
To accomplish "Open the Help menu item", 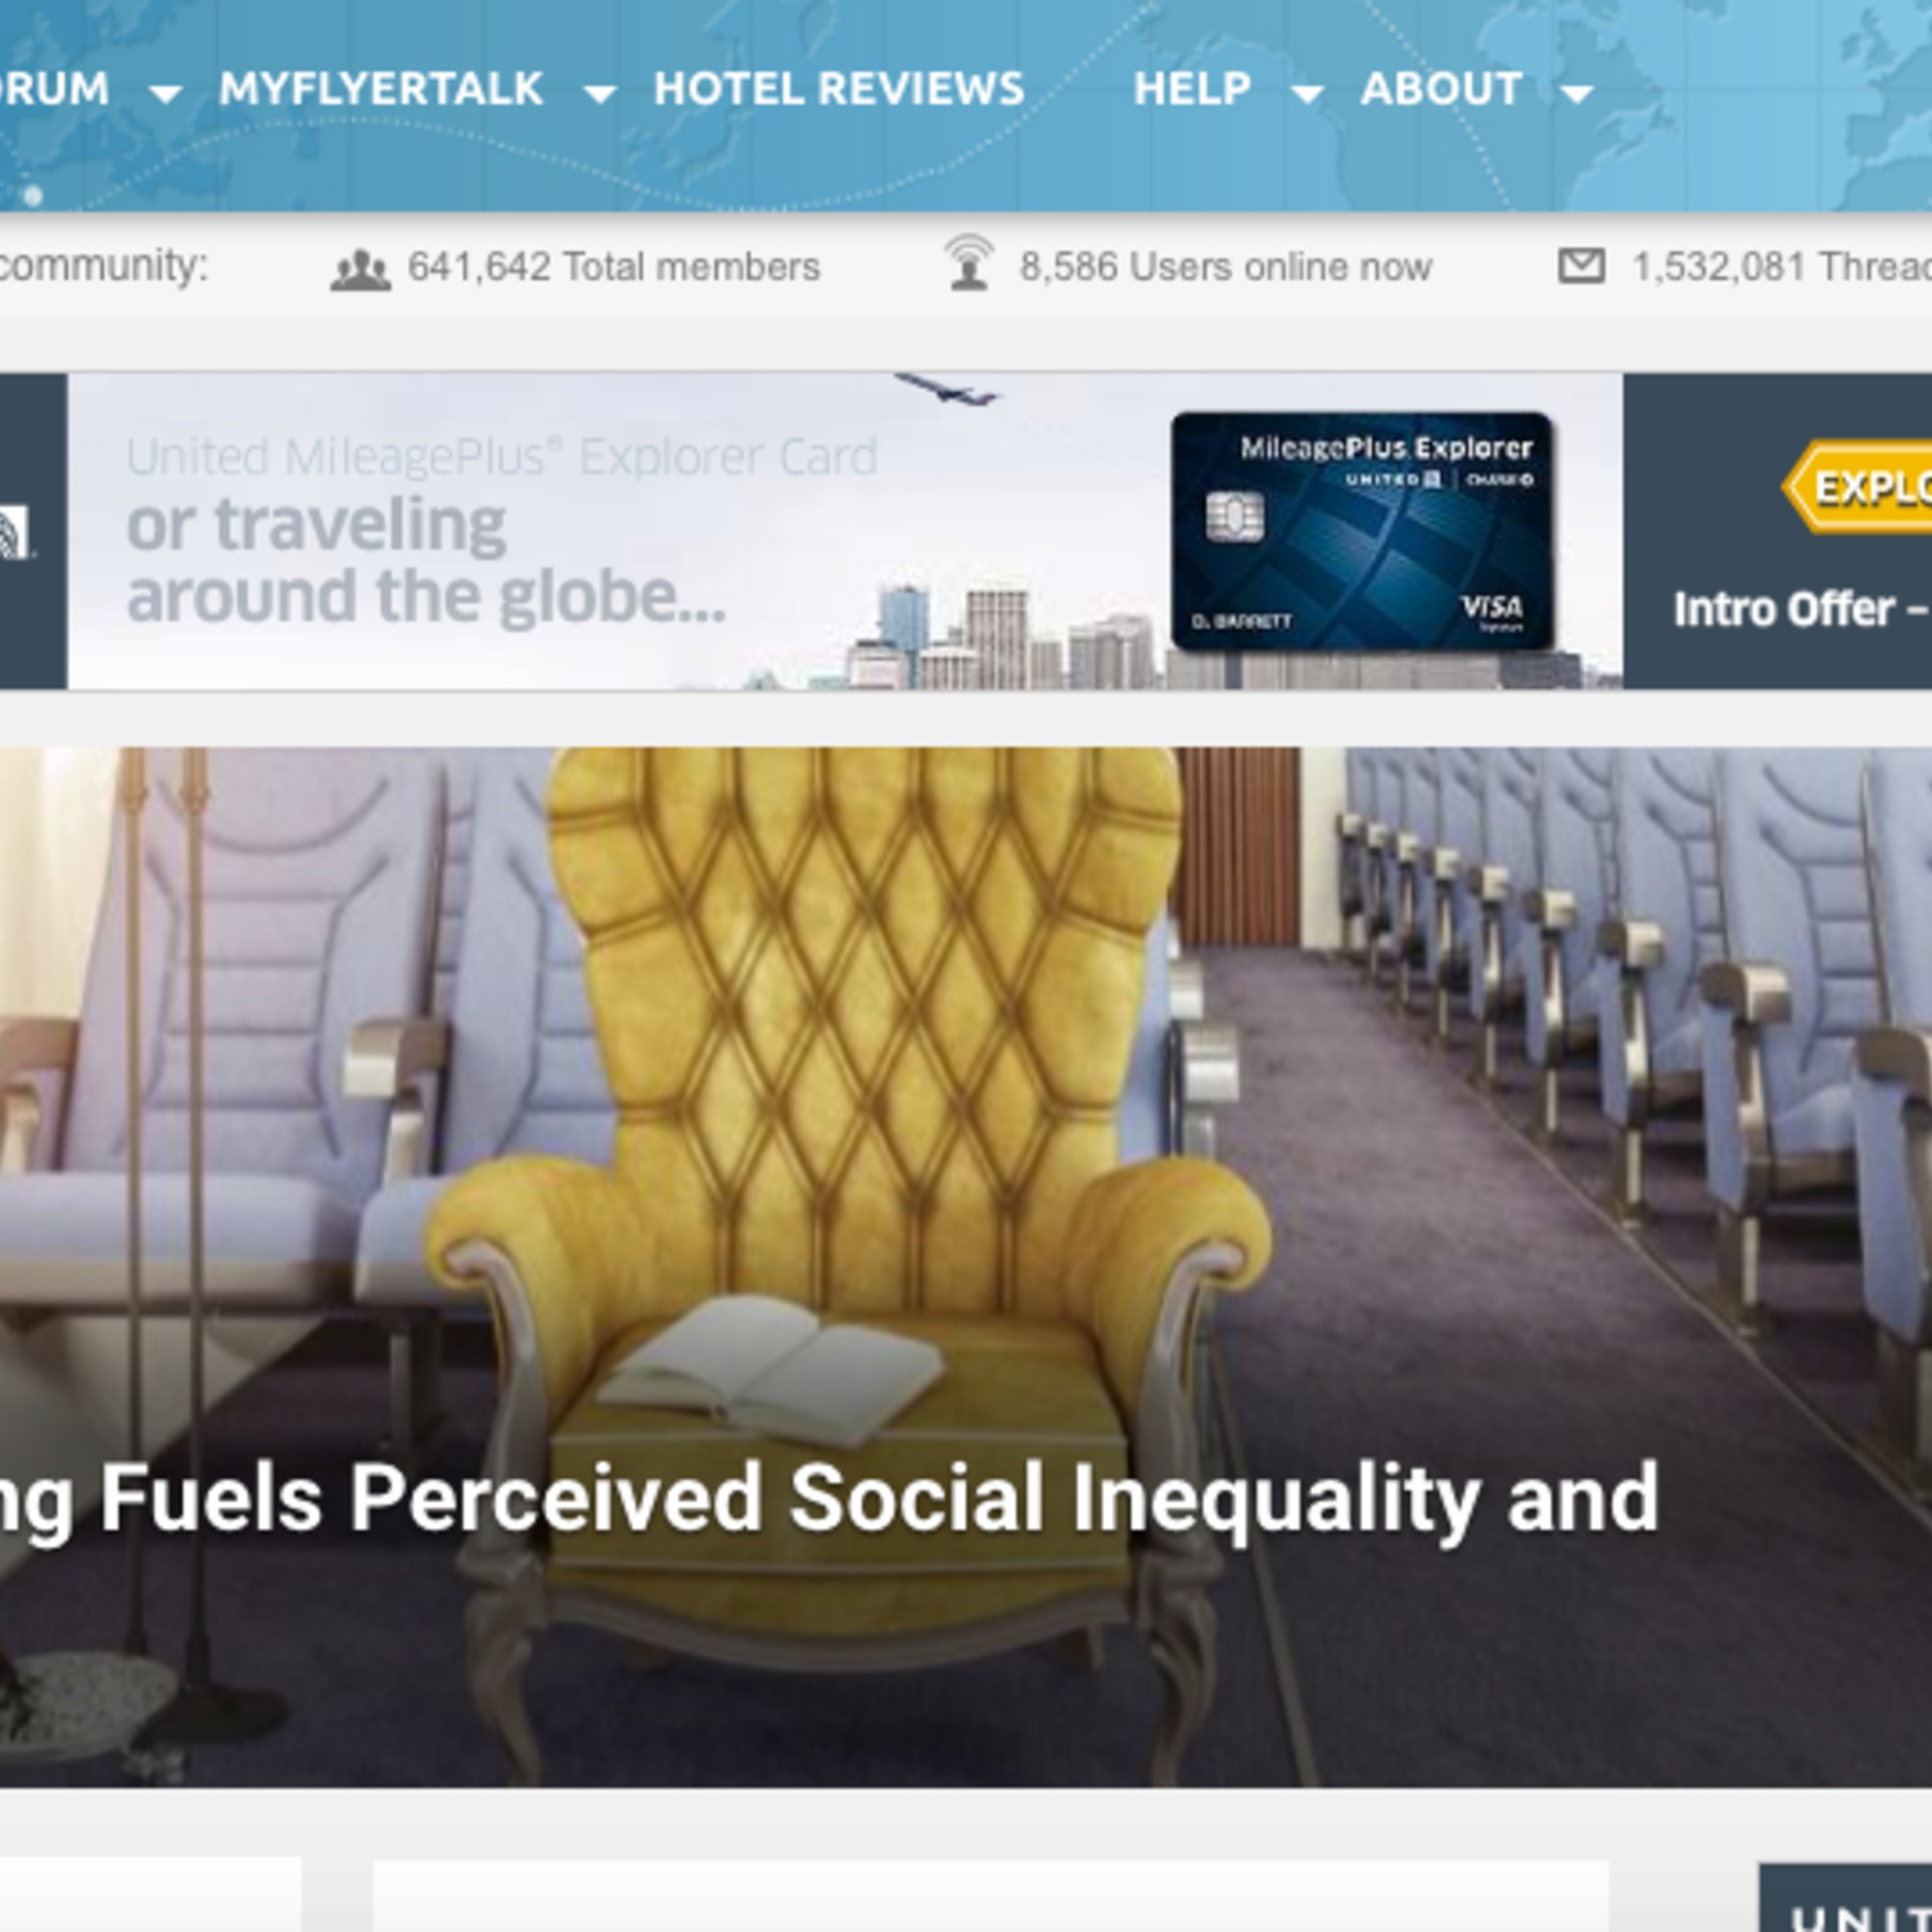I will click(1192, 89).
